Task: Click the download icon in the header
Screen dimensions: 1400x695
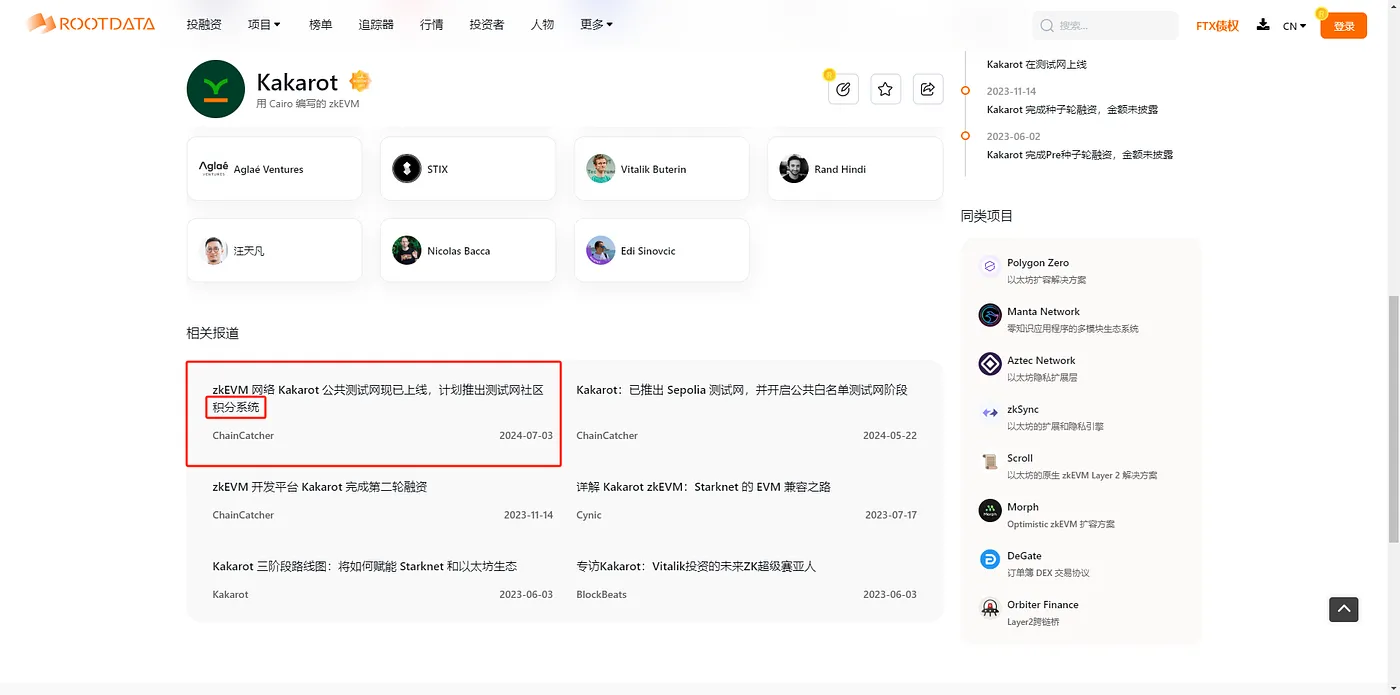Action: click(x=1263, y=25)
